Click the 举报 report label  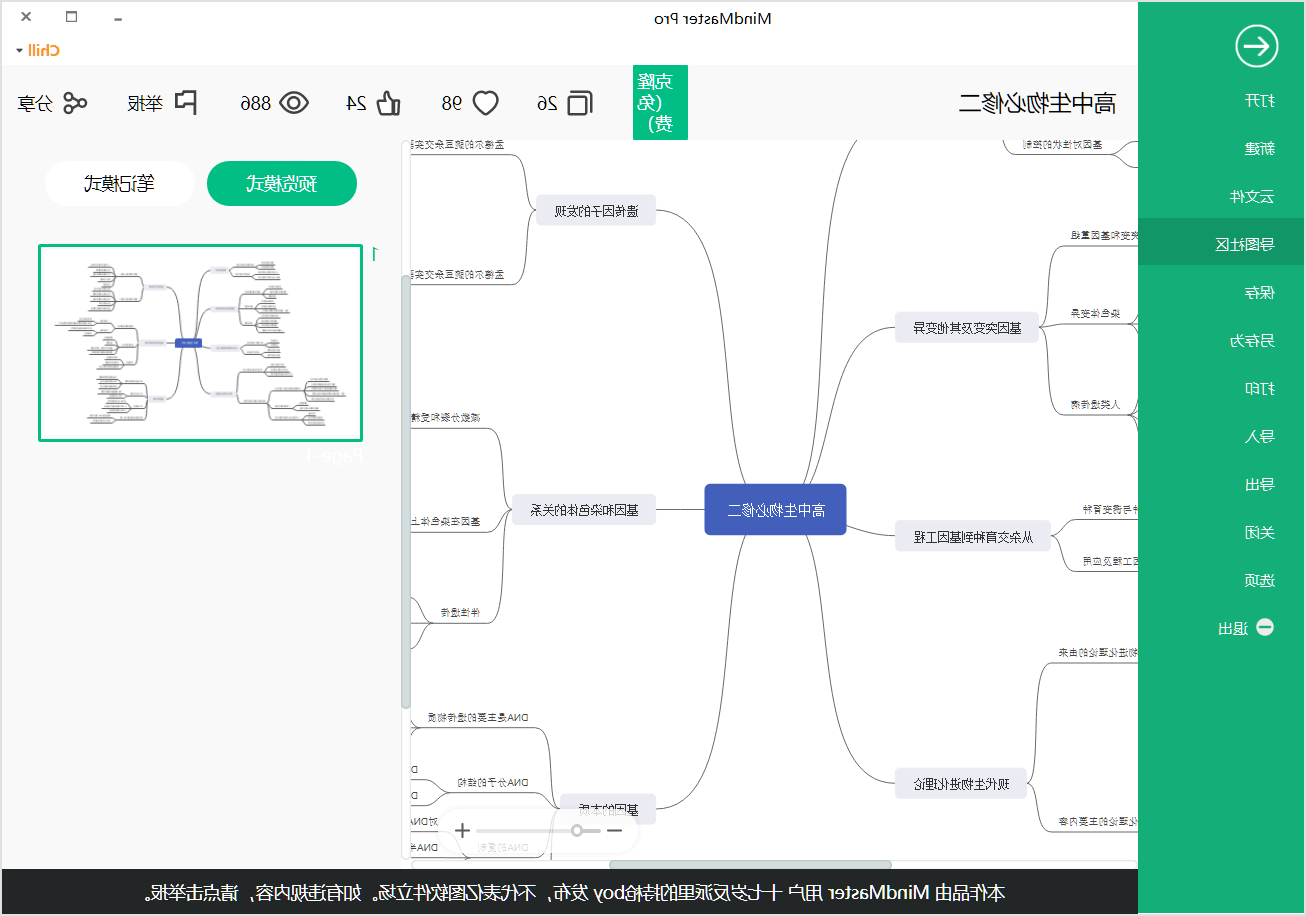coord(145,103)
